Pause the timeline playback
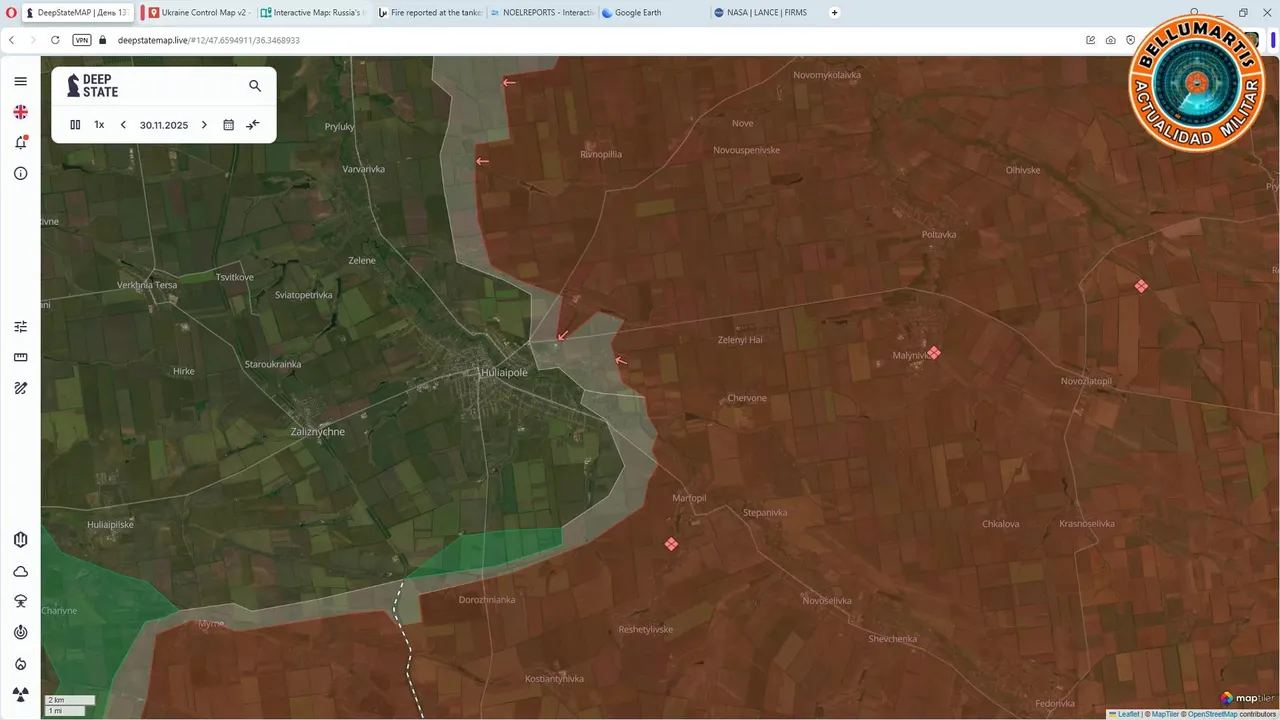The width and height of the screenshot is (1280, 720). pyautogui.click(x=75, y=125)
